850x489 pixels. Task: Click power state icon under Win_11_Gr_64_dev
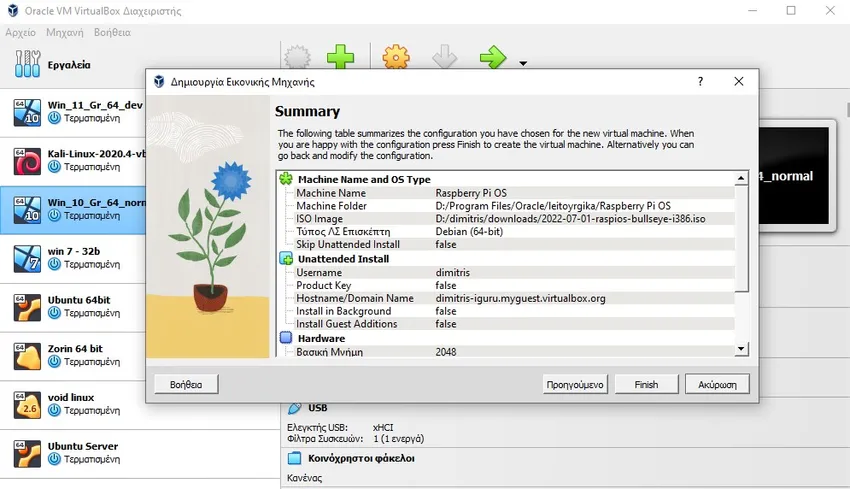tap(54, 118)
